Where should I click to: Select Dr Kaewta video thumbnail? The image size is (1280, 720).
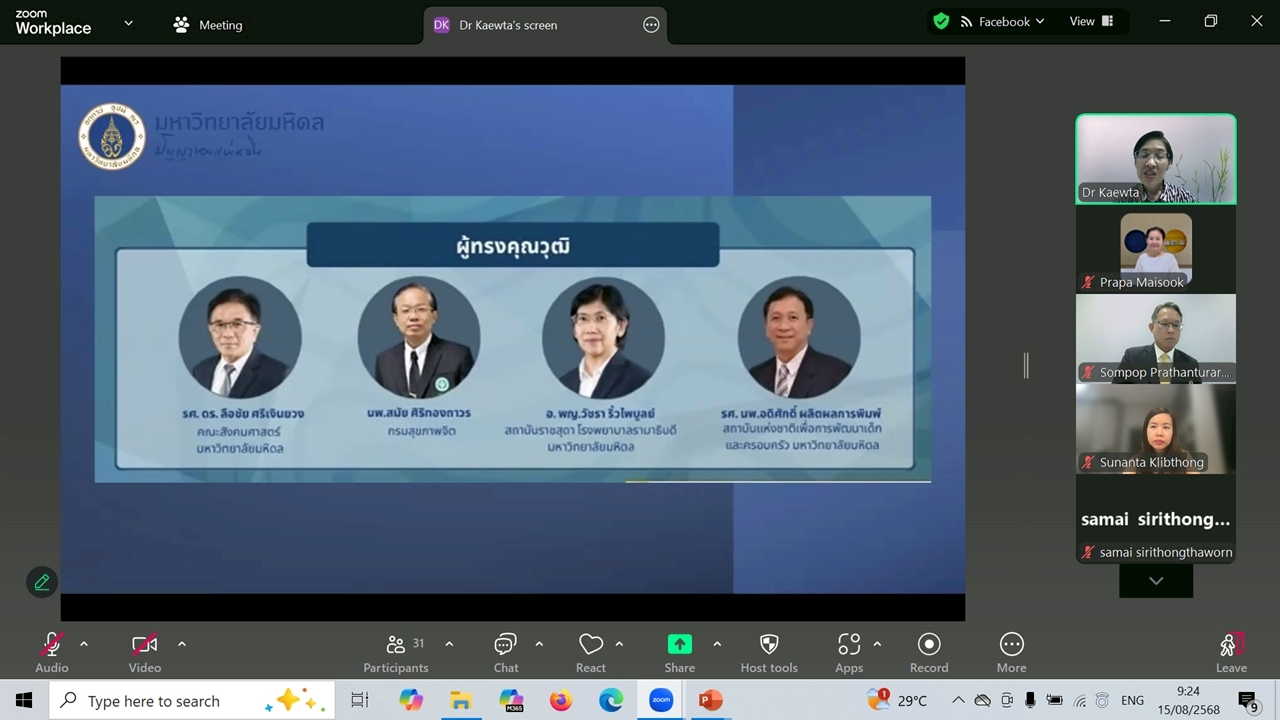pos(1156,159)
